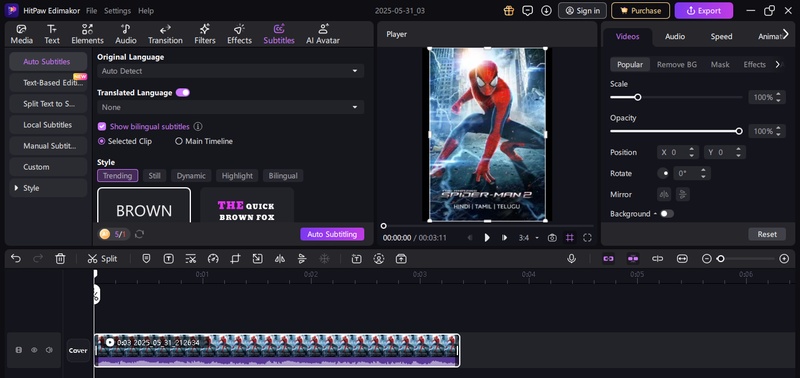The image size is (800, 378).
Task: Open the Media panel
Action: pos(21,34)
